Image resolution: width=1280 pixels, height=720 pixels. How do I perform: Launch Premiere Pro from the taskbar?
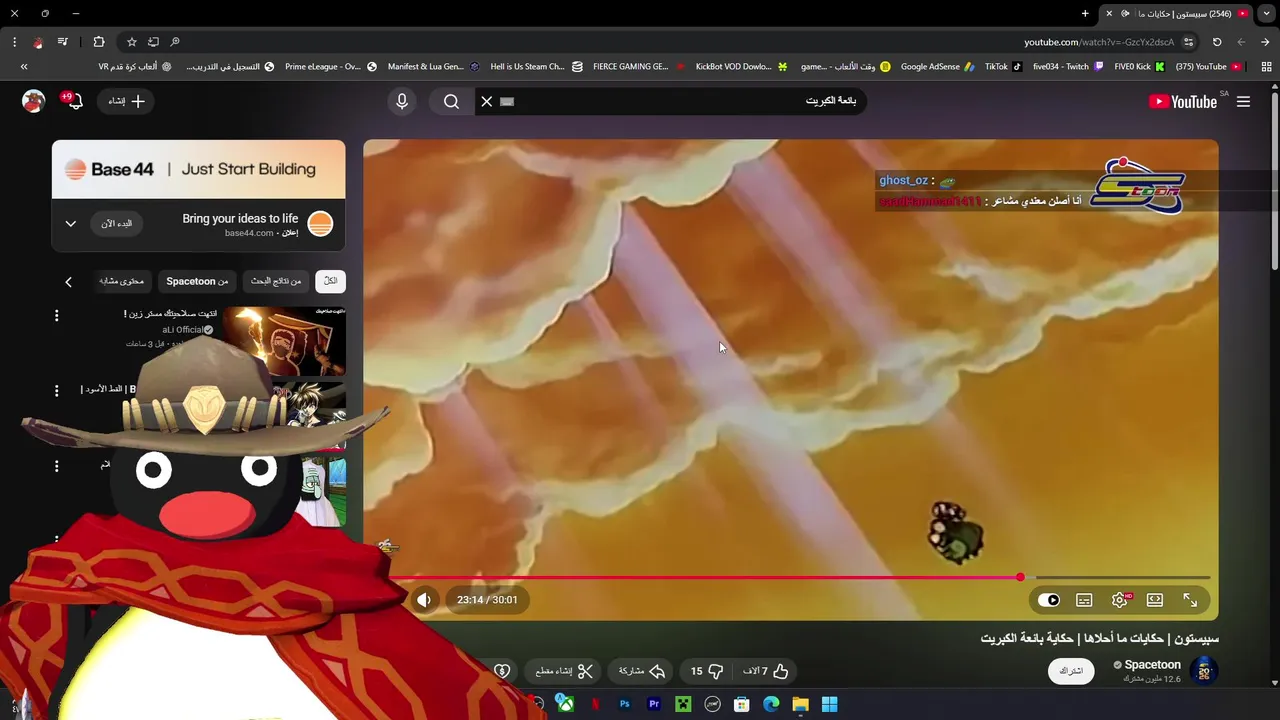coord(653,704)
